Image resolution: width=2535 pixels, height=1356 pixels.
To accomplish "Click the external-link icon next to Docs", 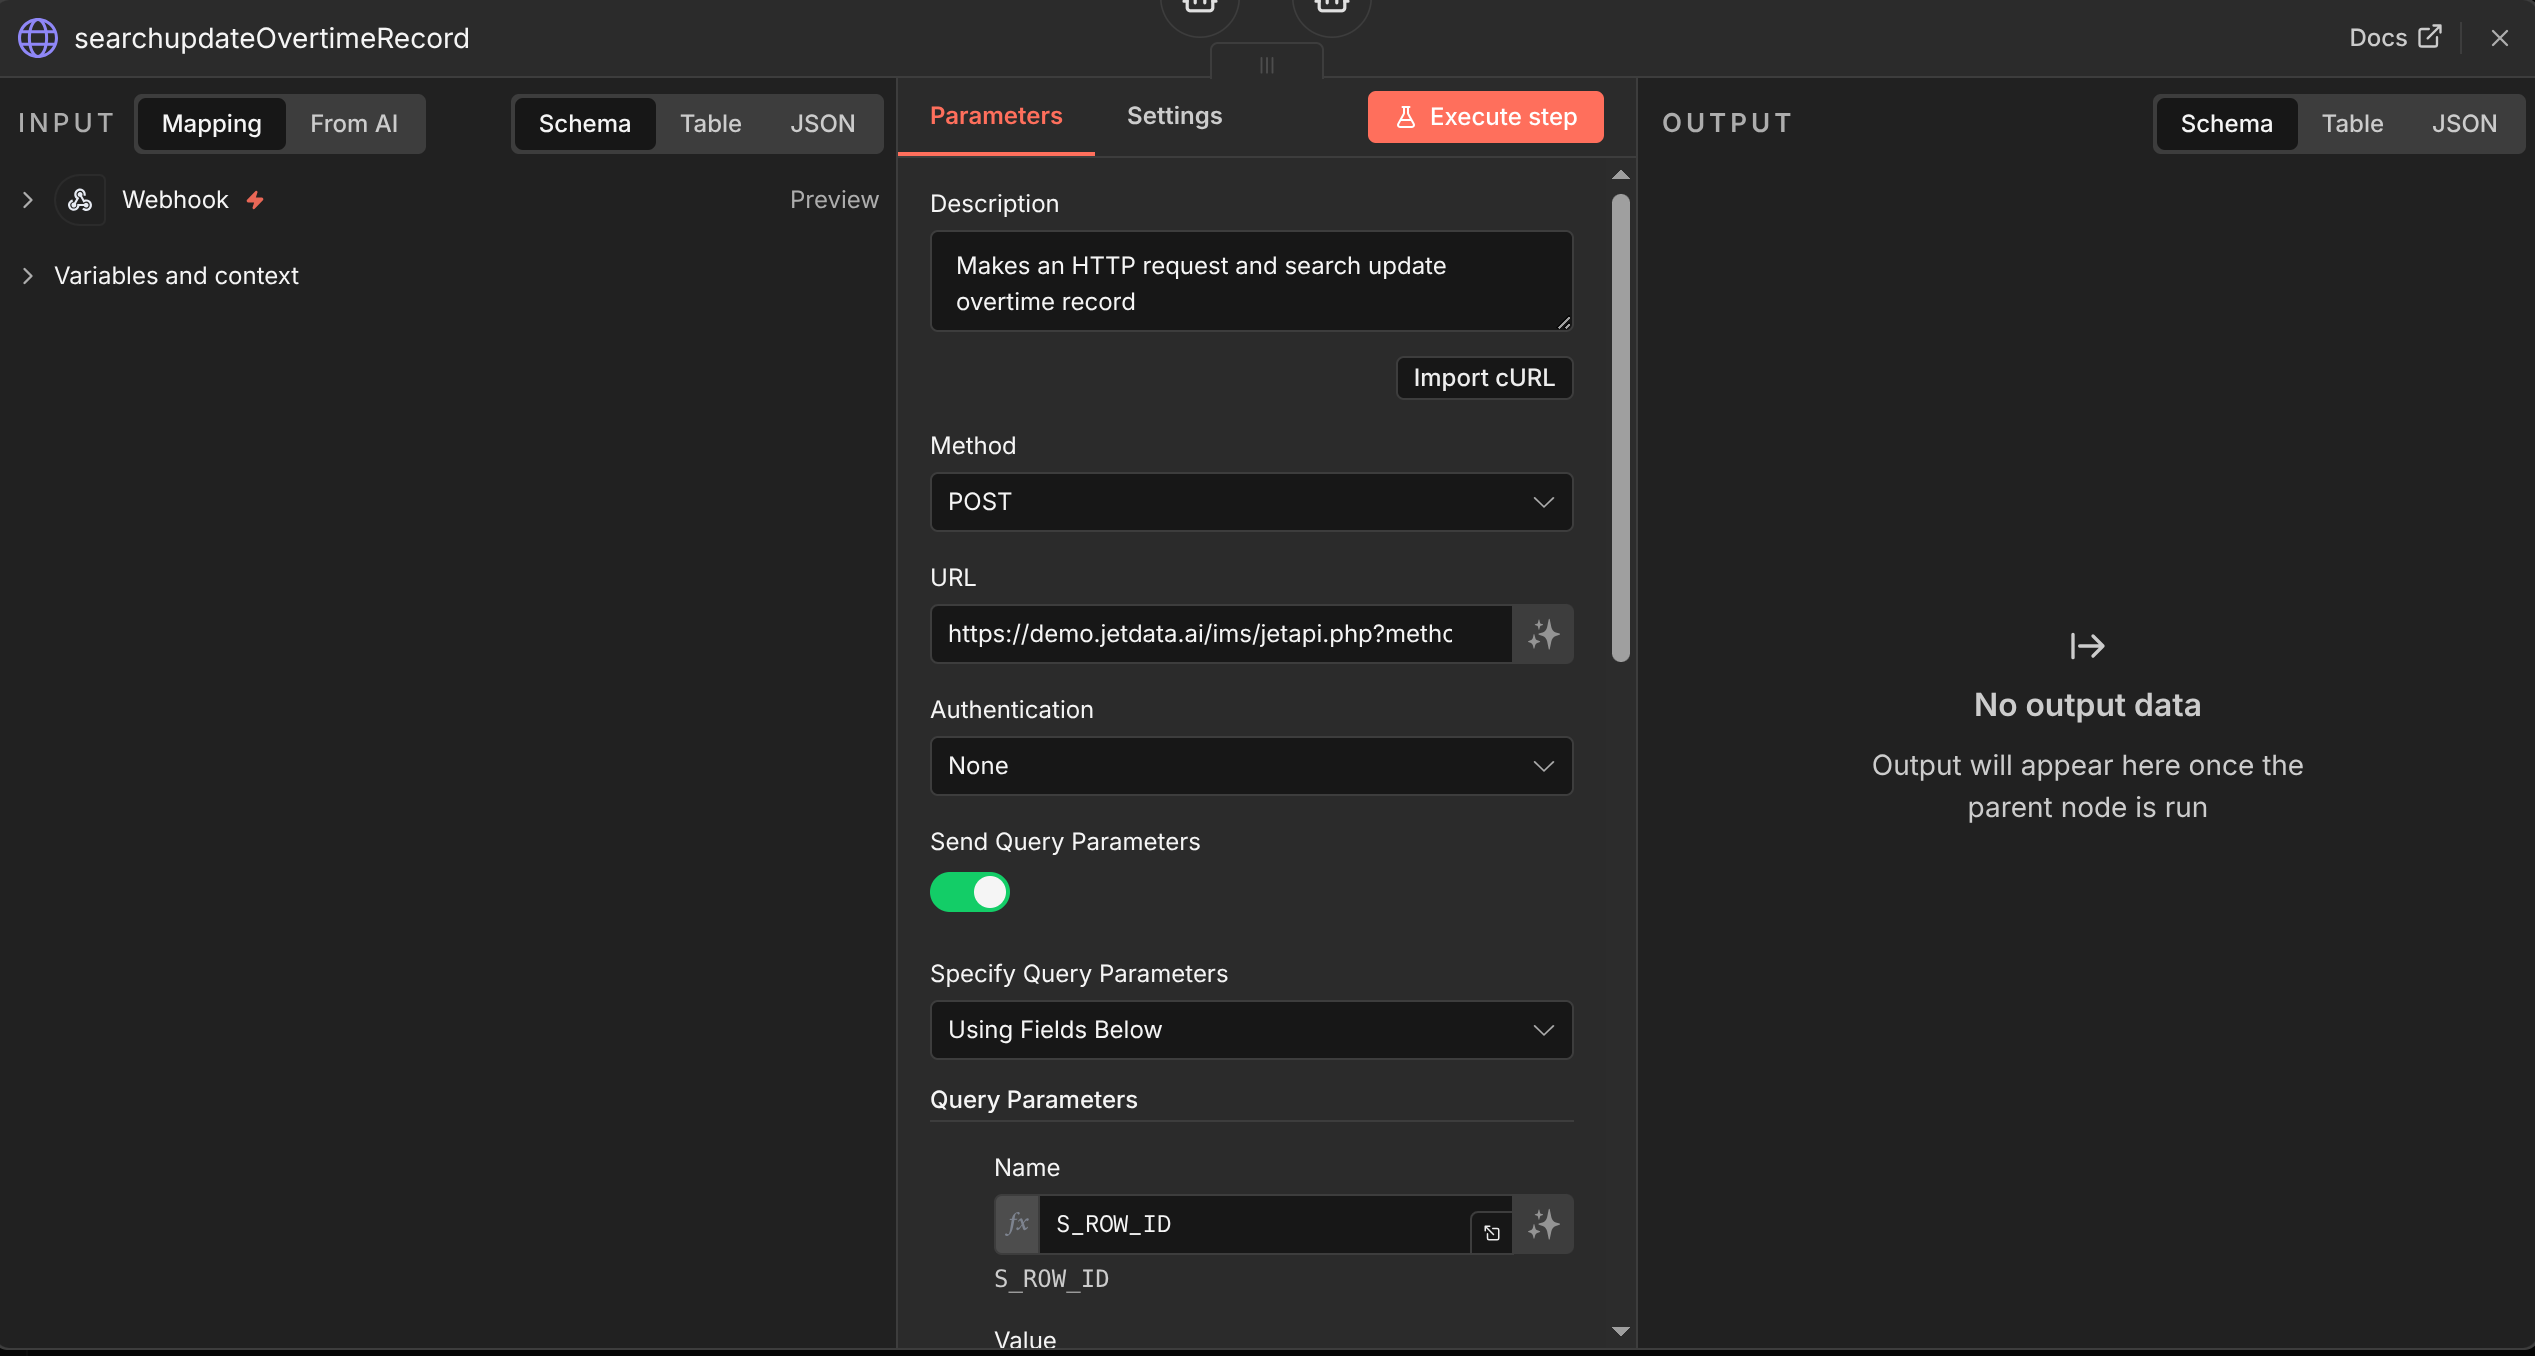I will coord(2430,37).
